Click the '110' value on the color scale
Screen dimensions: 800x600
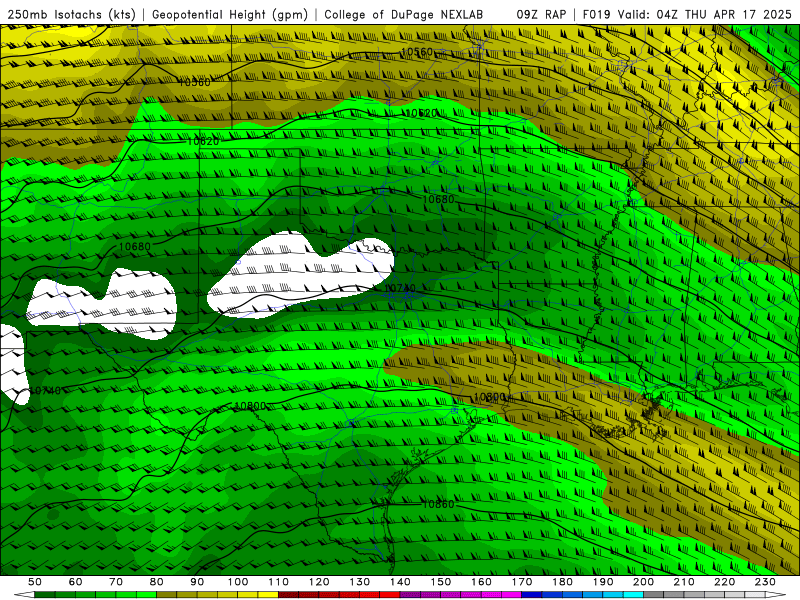tap(279, 582)
